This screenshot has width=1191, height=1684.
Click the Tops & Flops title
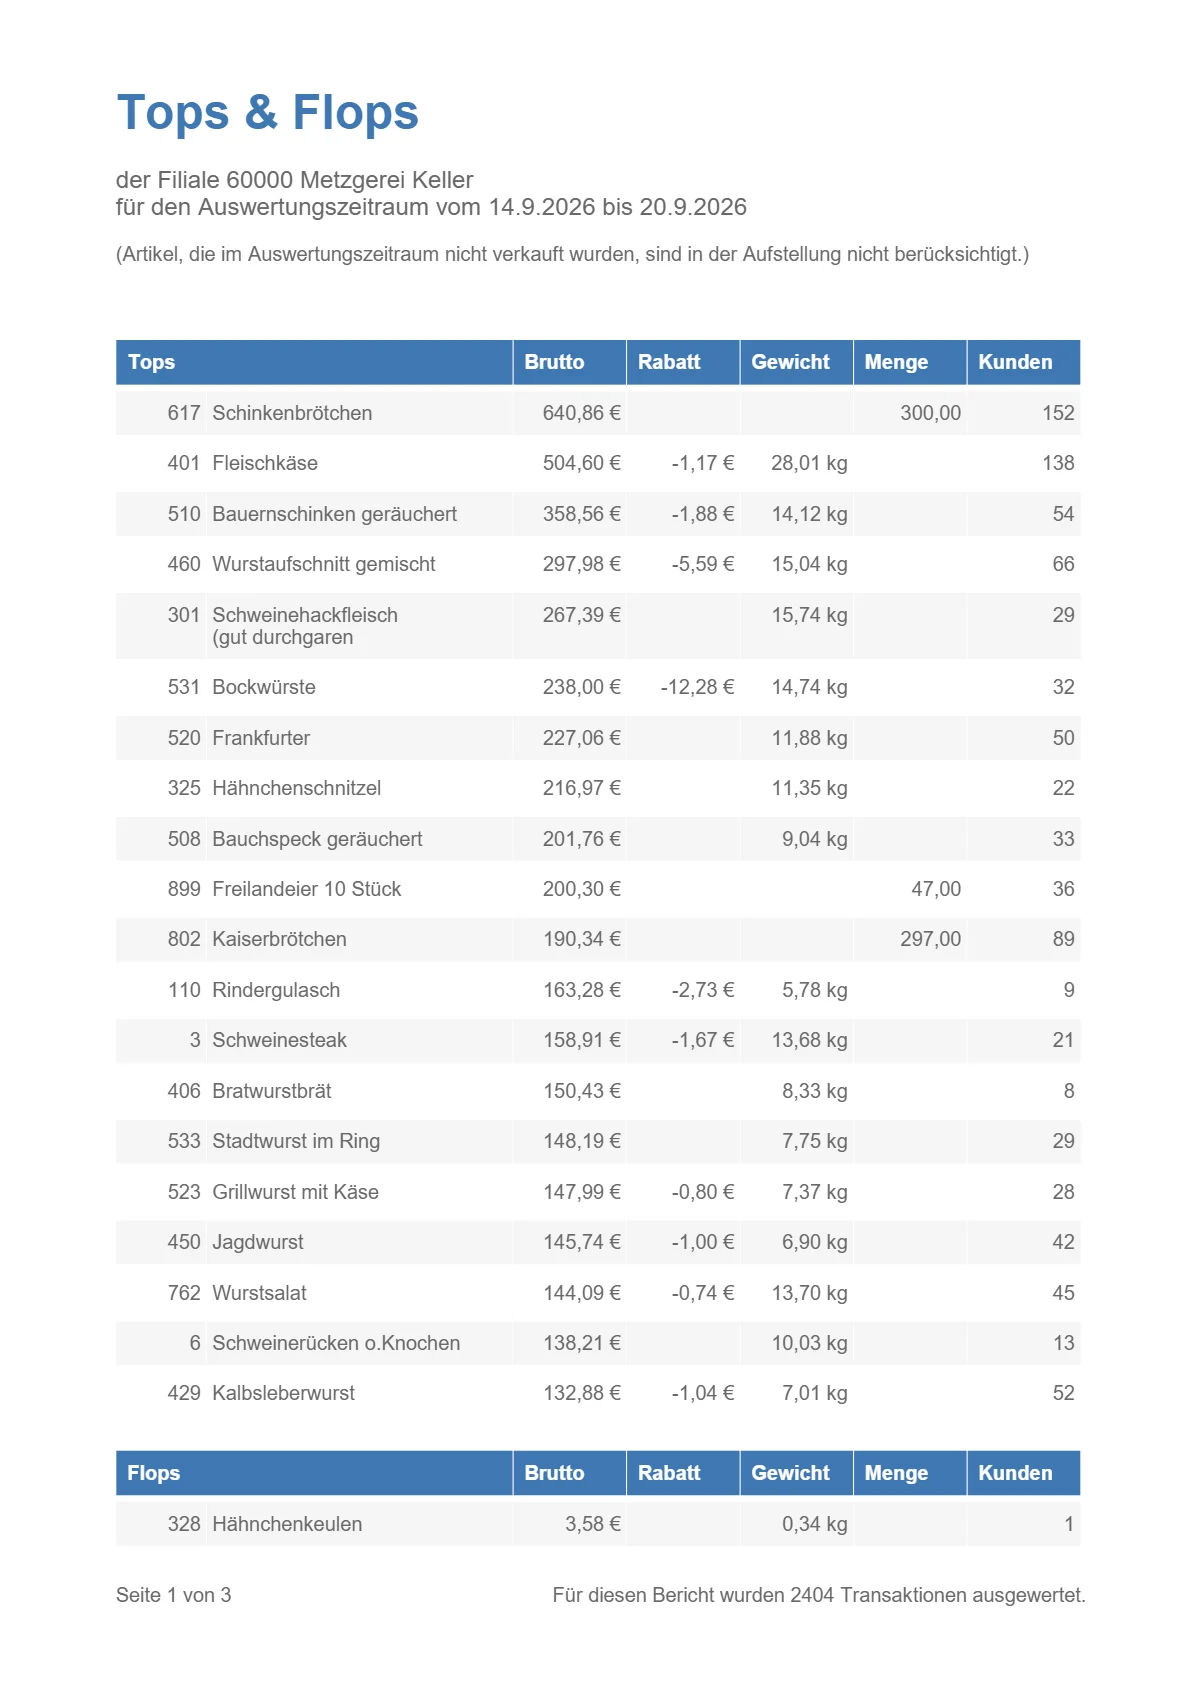pos(267,112)
